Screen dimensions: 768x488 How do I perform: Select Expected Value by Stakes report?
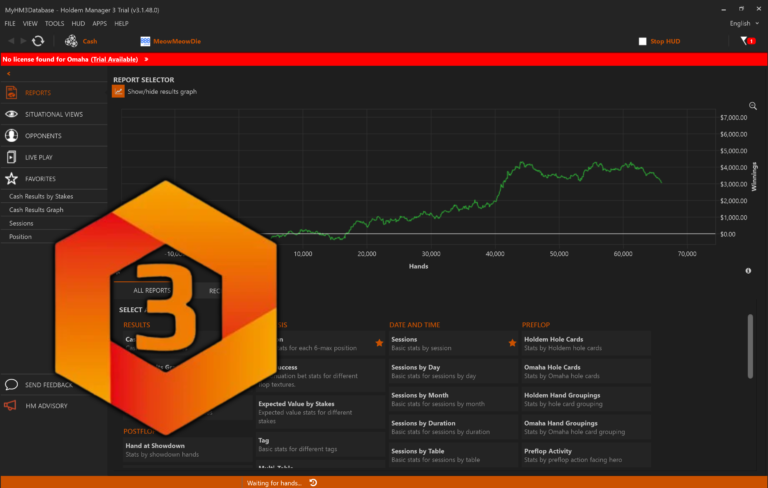pyautogui.click(x=321, y=412)
